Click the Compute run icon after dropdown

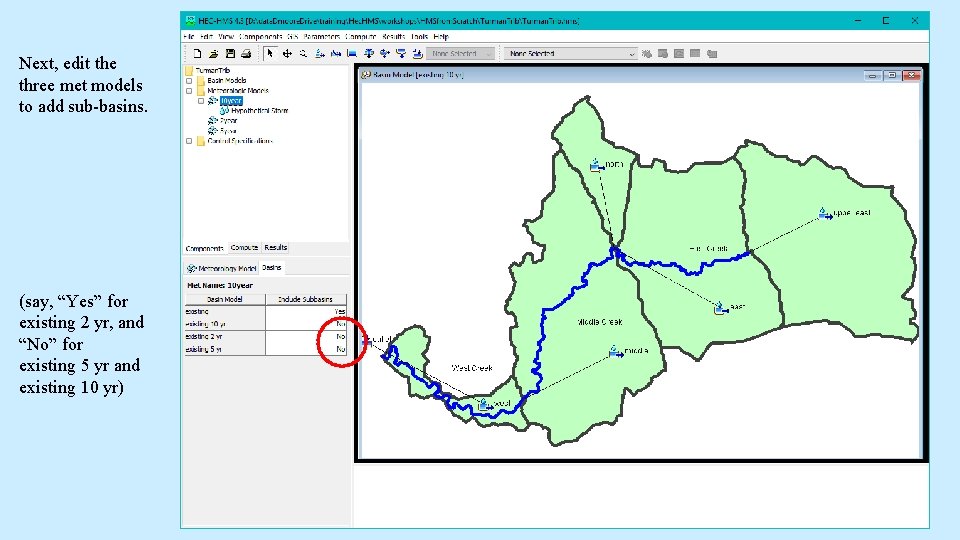(x=647, y=54)
